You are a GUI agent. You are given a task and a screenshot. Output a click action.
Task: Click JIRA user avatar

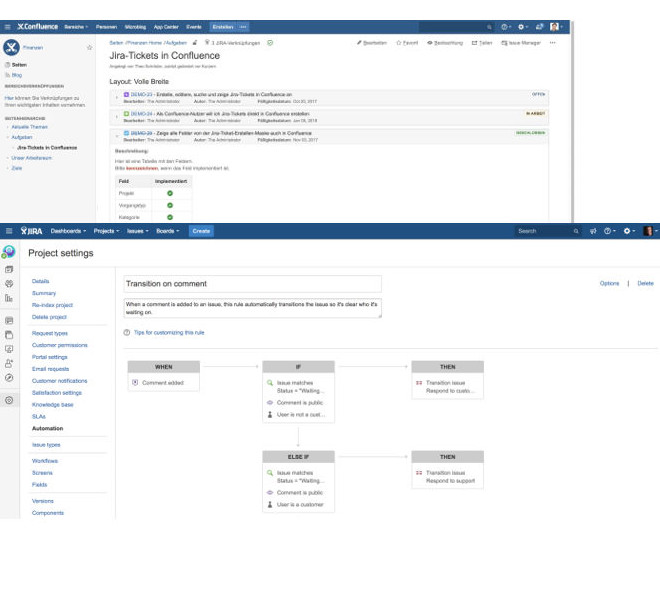tap(648, 231)
